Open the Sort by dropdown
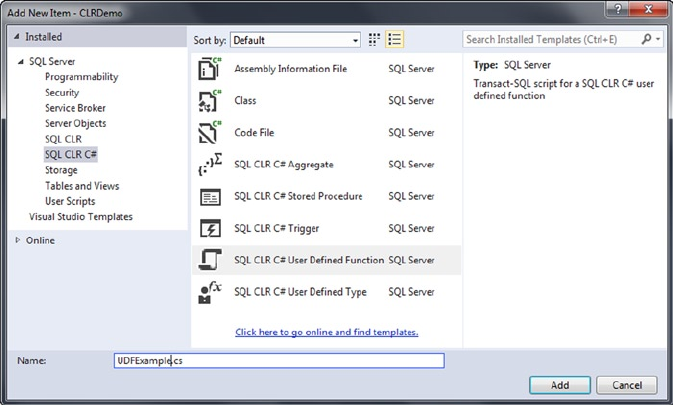673x405 pixels. 295,40
